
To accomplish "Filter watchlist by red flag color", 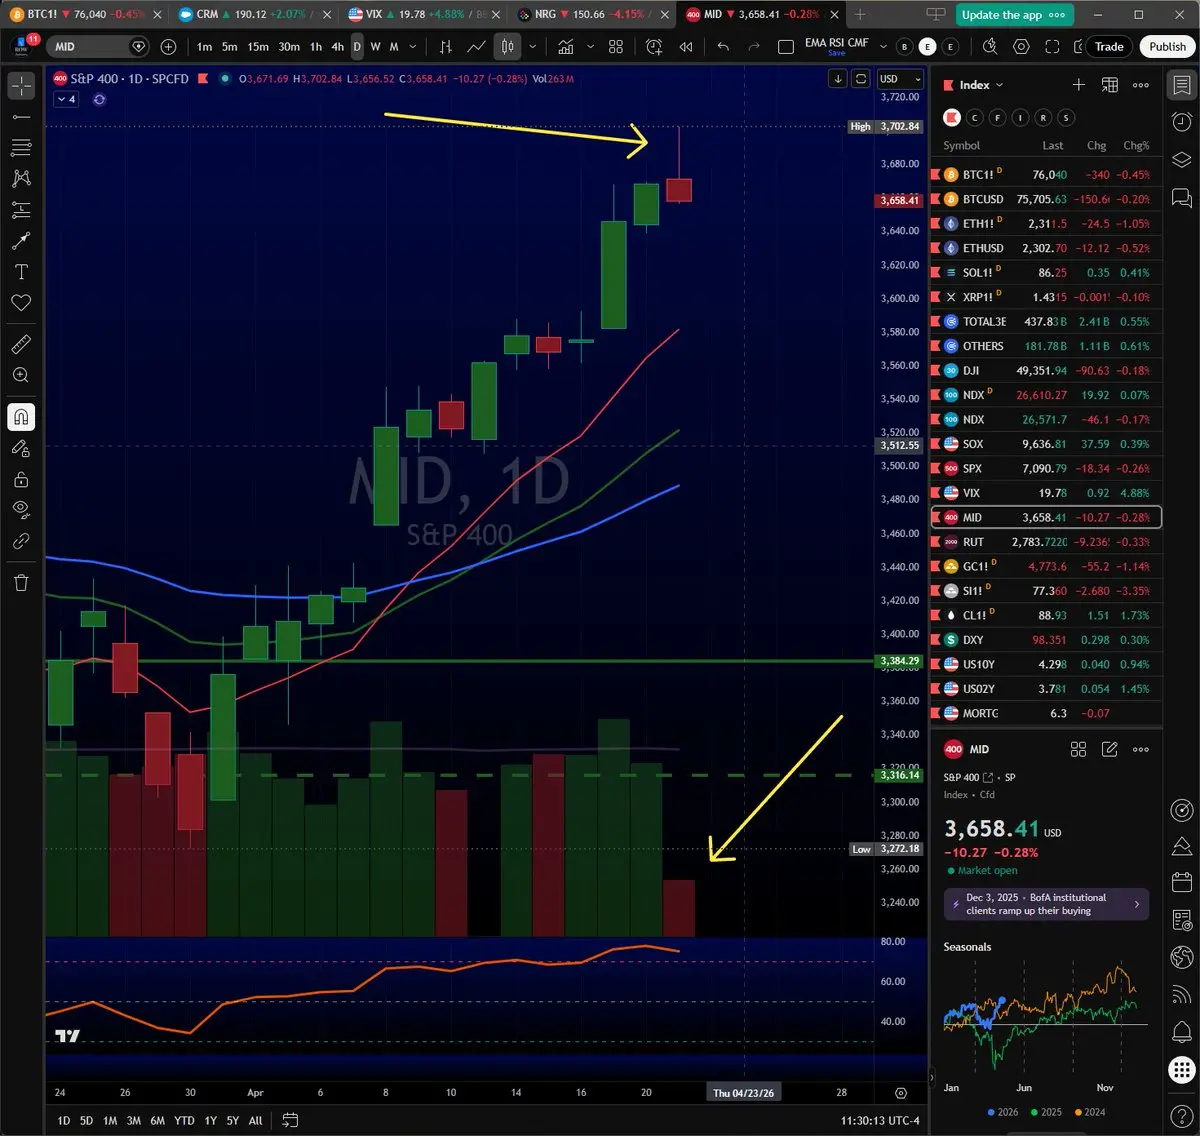I will tap(952, 117).
